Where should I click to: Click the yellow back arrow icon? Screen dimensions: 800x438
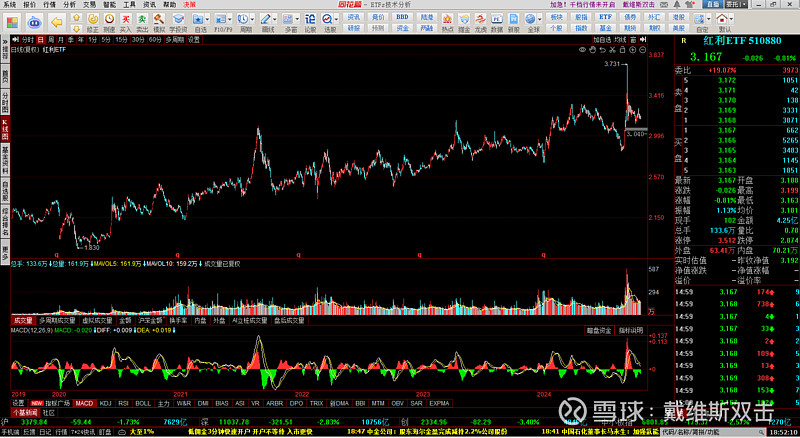57,22
